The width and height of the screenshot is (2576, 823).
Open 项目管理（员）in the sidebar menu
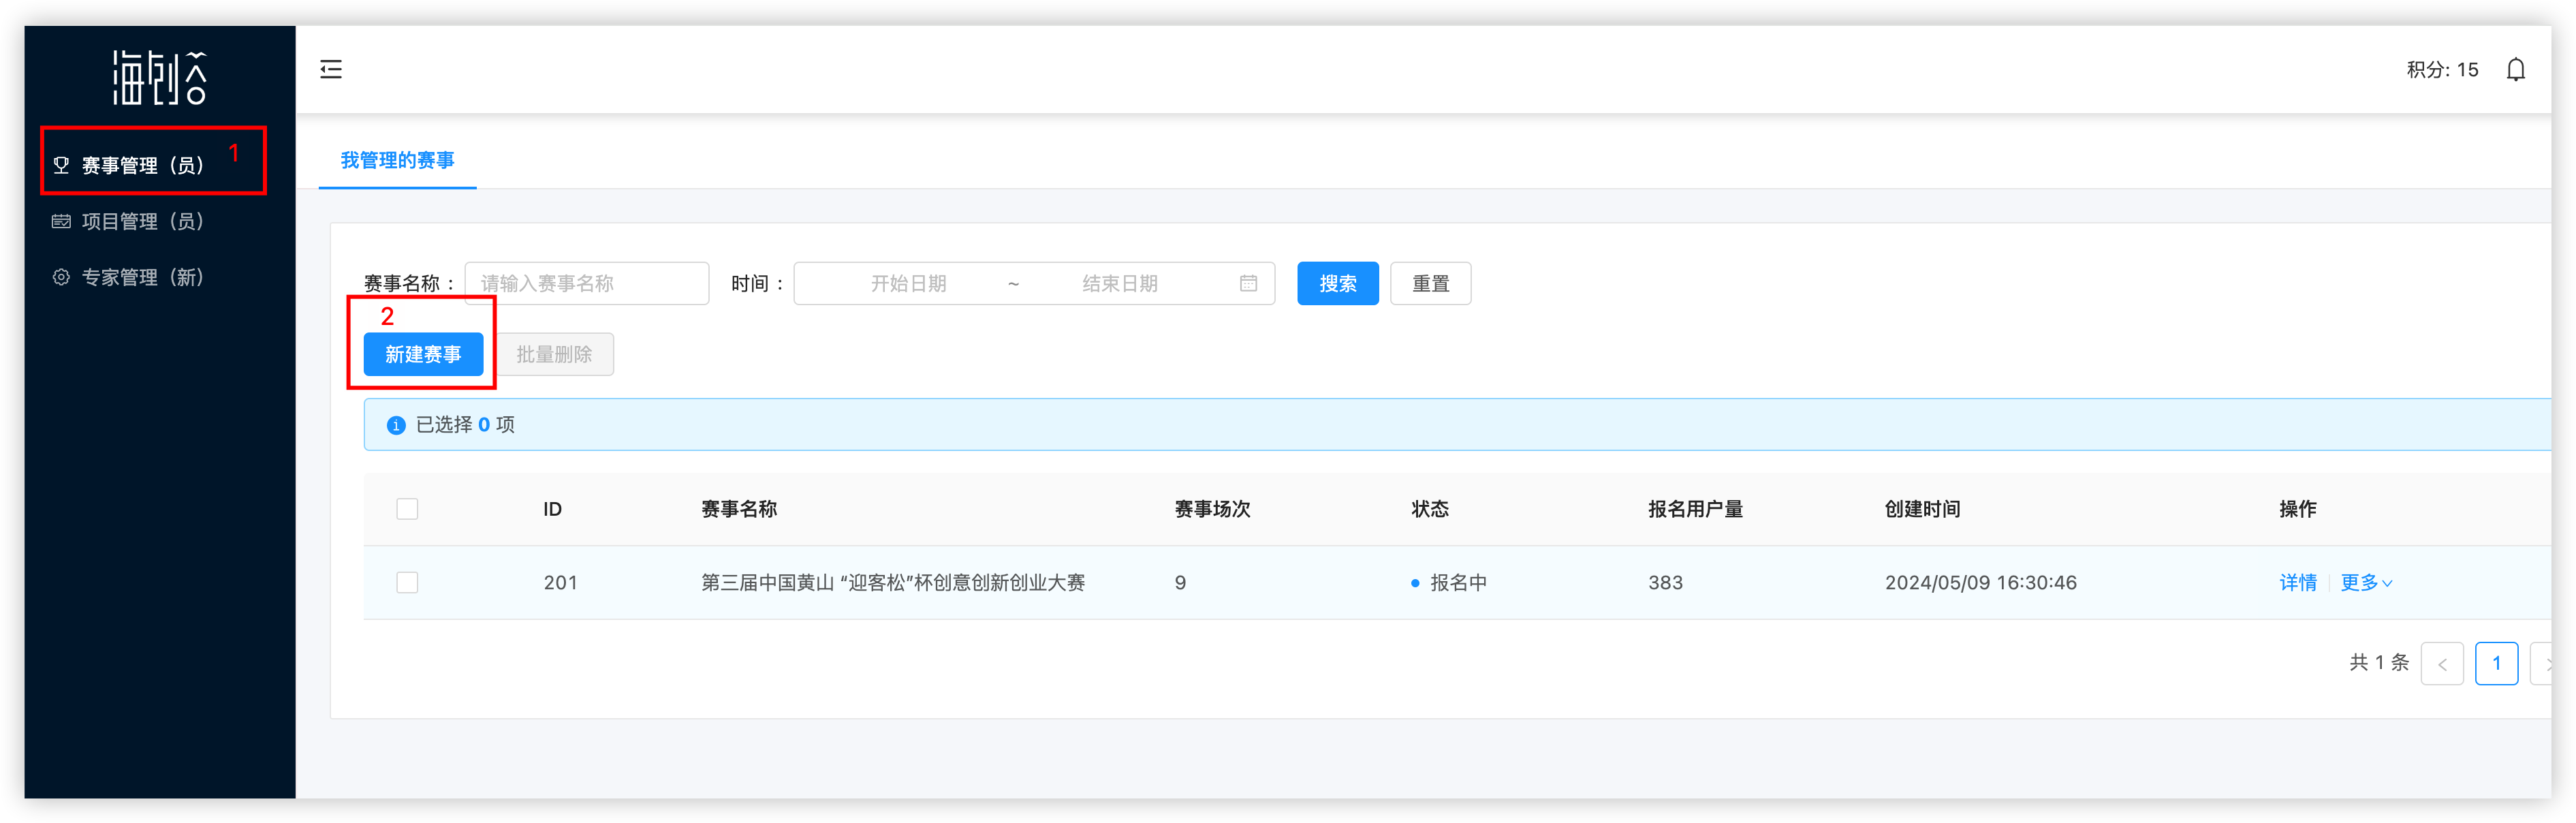click(142, 221)
